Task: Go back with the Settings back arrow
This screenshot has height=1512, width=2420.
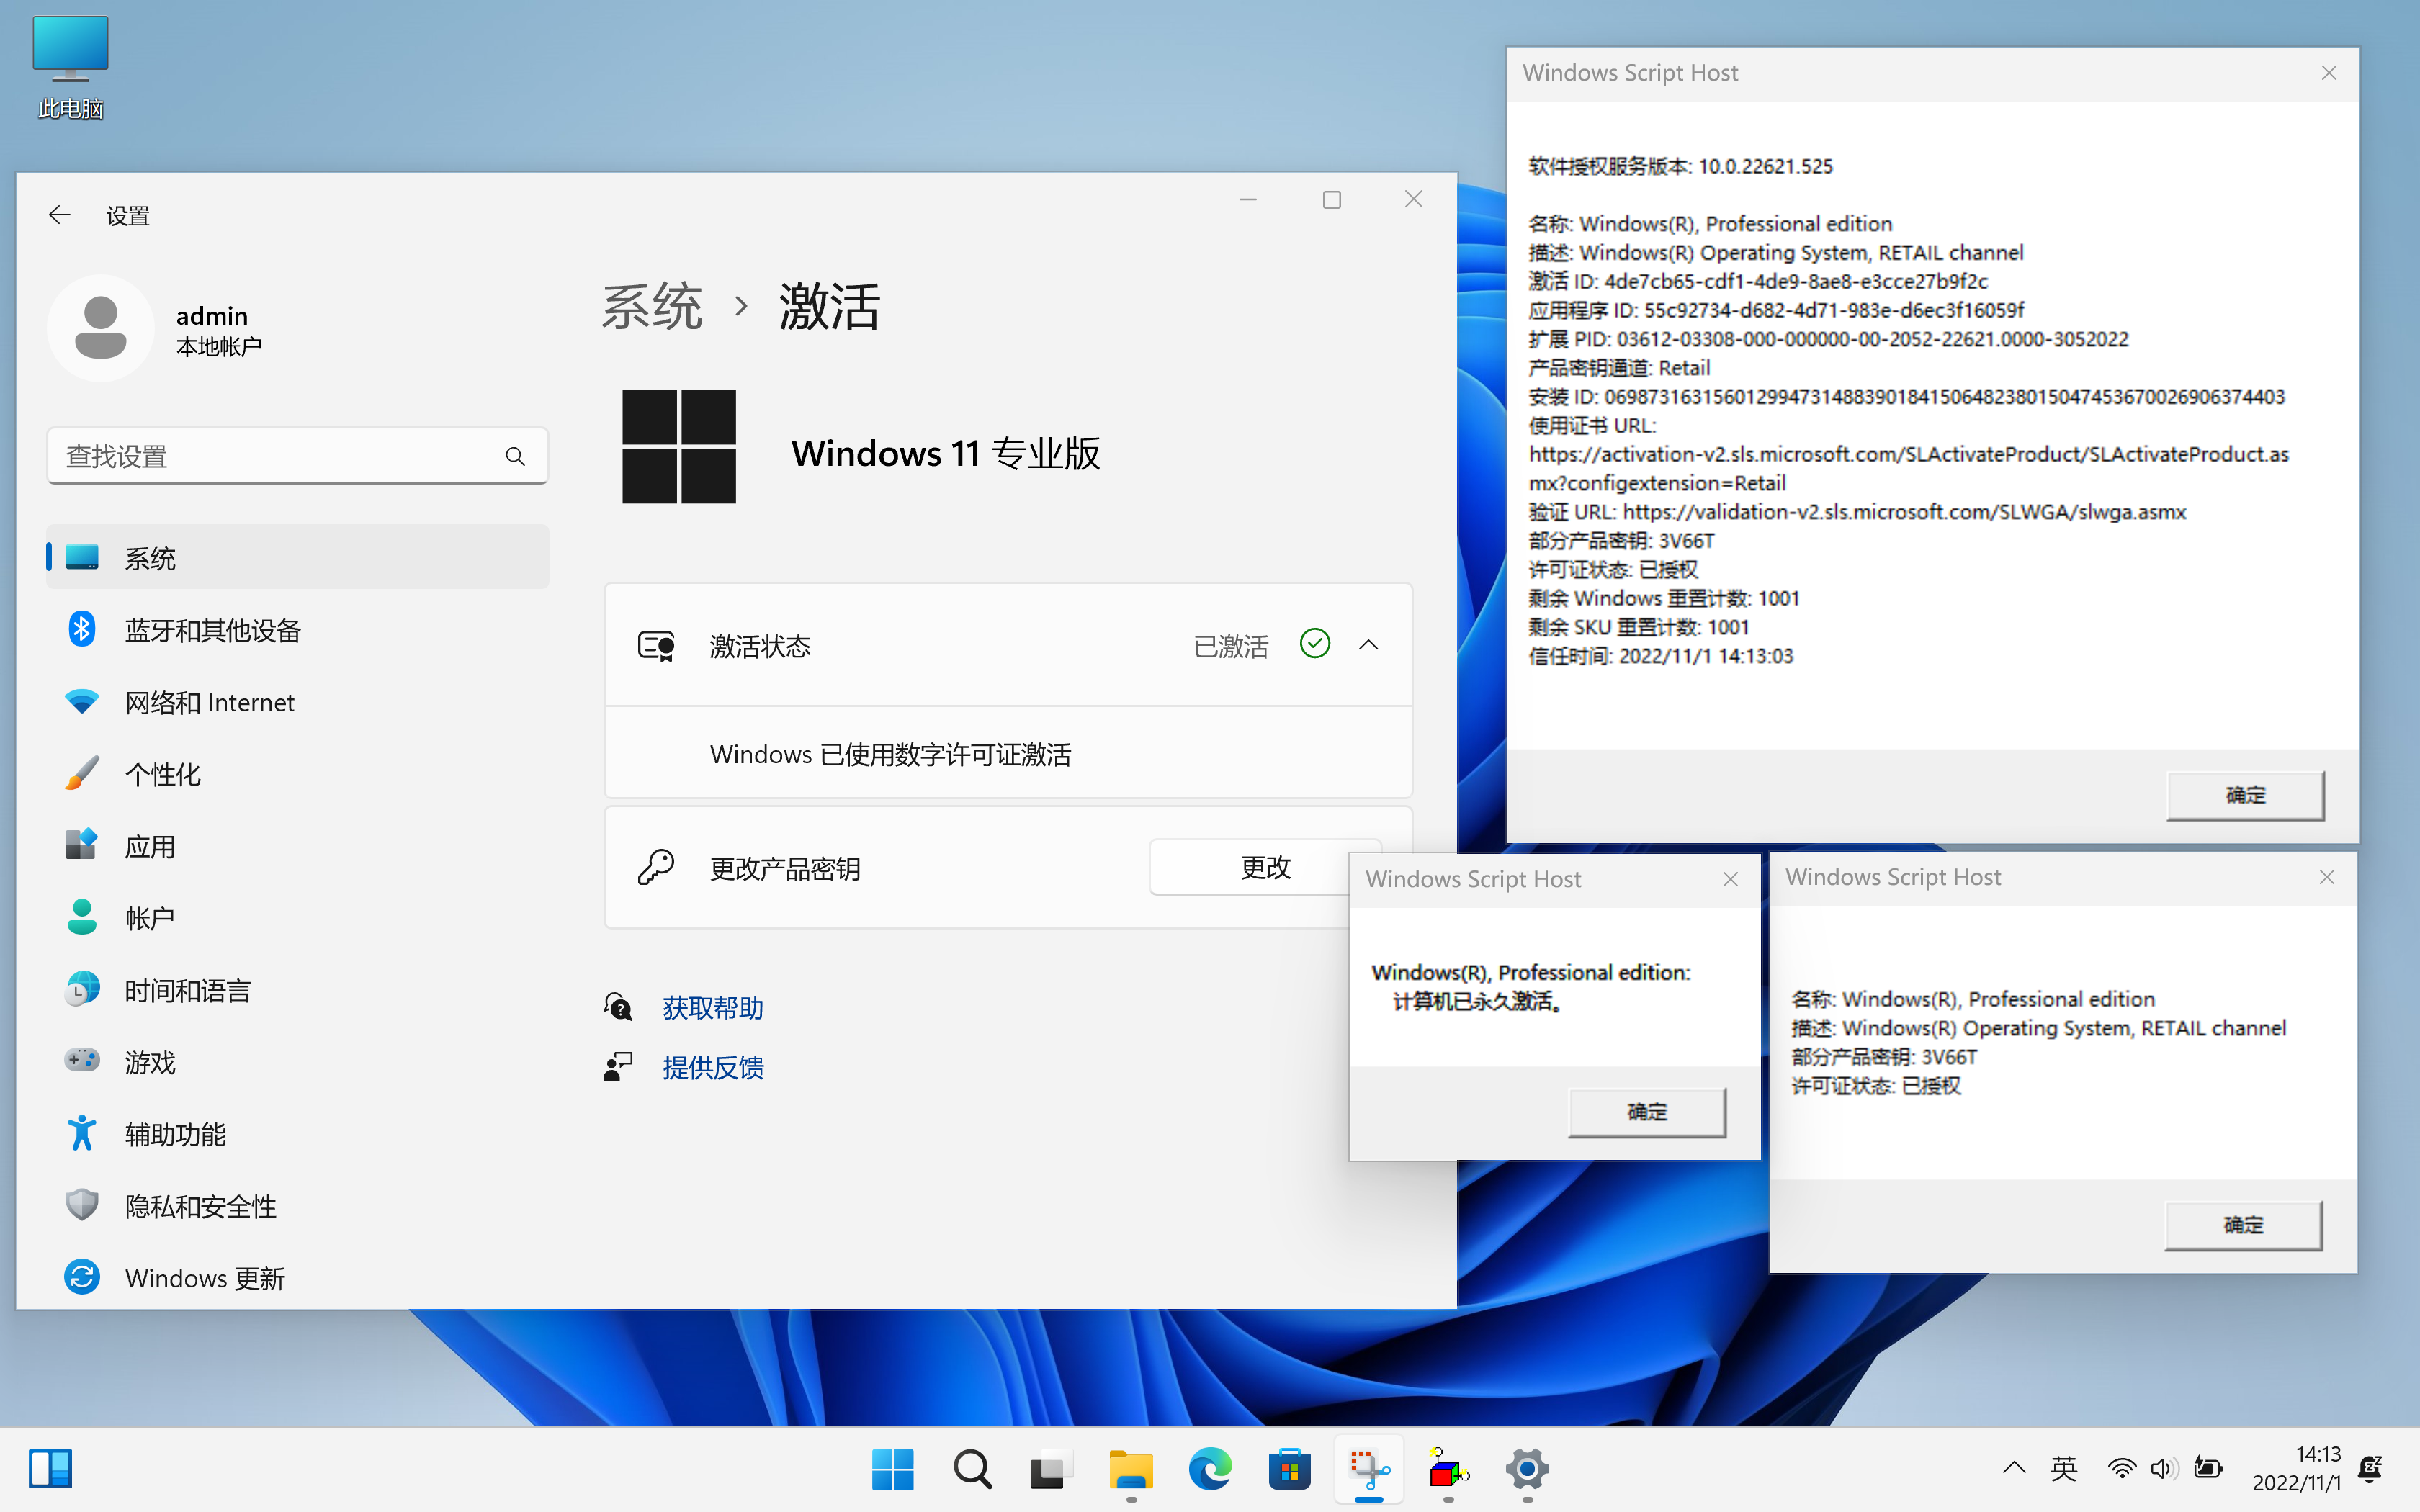Action: pyautogui.click(x=60, y=215)
